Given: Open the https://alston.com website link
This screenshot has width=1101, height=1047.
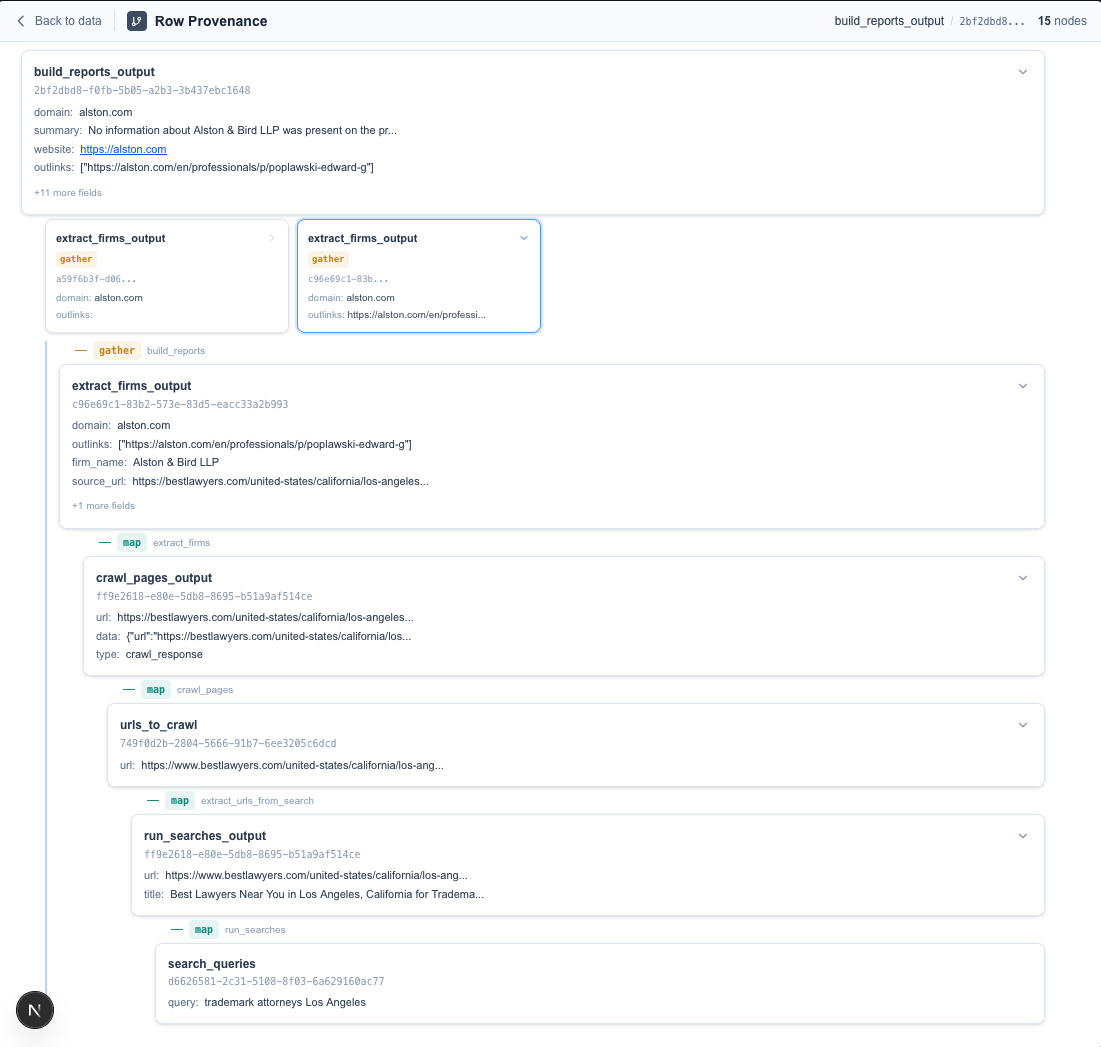Looking at the screenshot, I should pos(123,150).
